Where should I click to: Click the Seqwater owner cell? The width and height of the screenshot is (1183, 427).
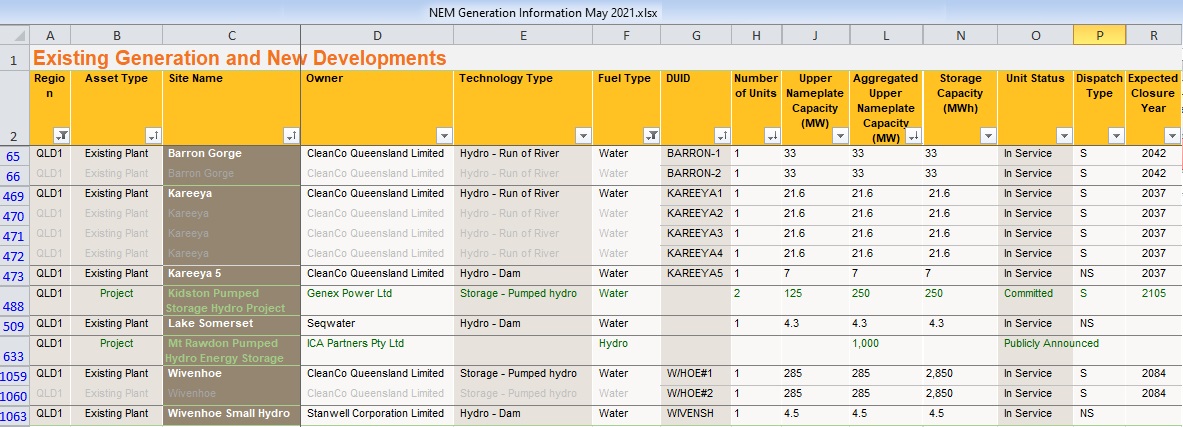point(377,323)
